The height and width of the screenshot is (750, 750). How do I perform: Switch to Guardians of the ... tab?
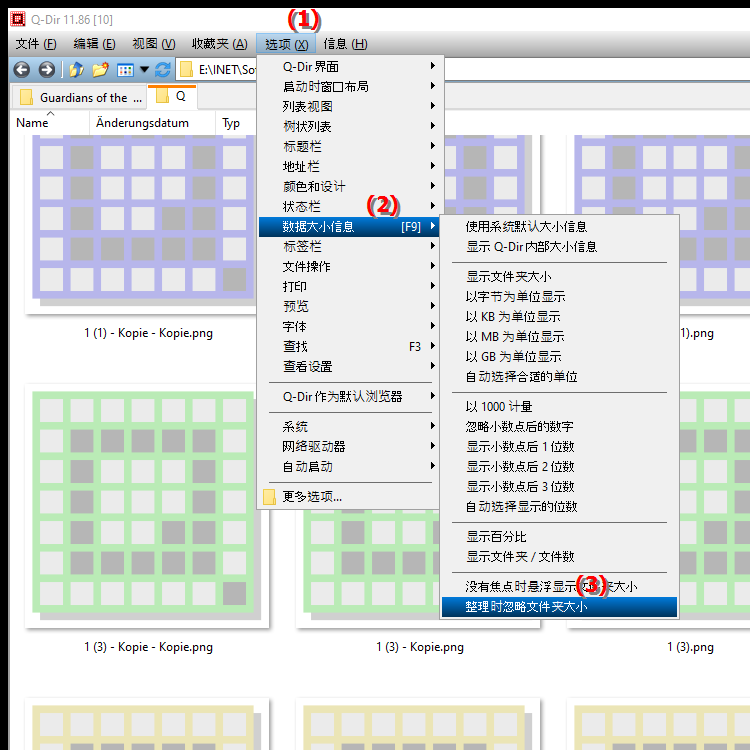pyautogui.click(x=79, y=98)
